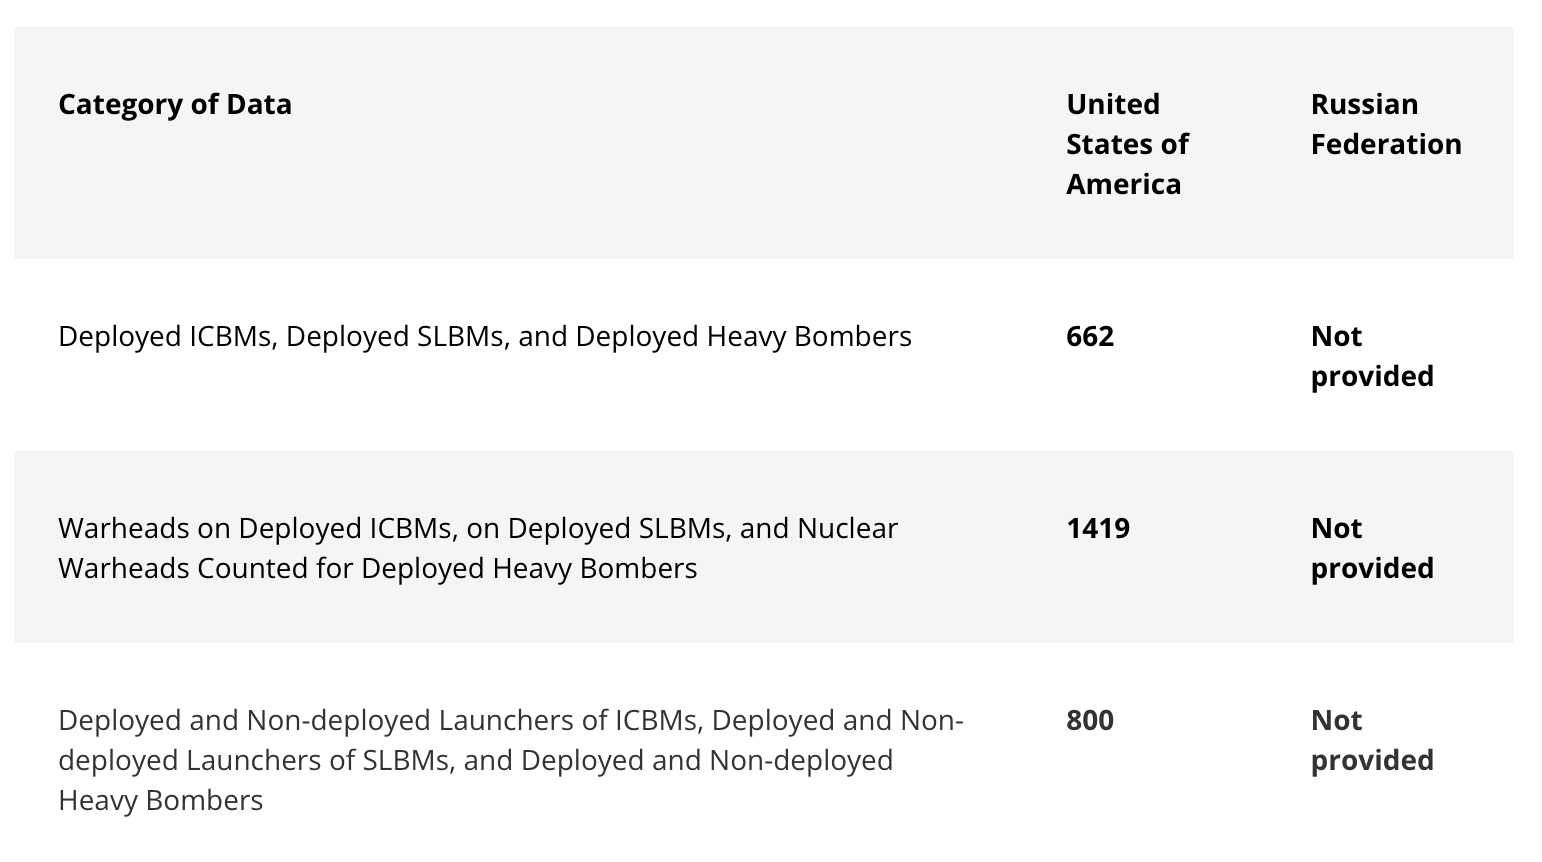This screenshot has width=1542, height=862.
Task: Select the value 662 in the table
Action: [x=1090, y=336]
